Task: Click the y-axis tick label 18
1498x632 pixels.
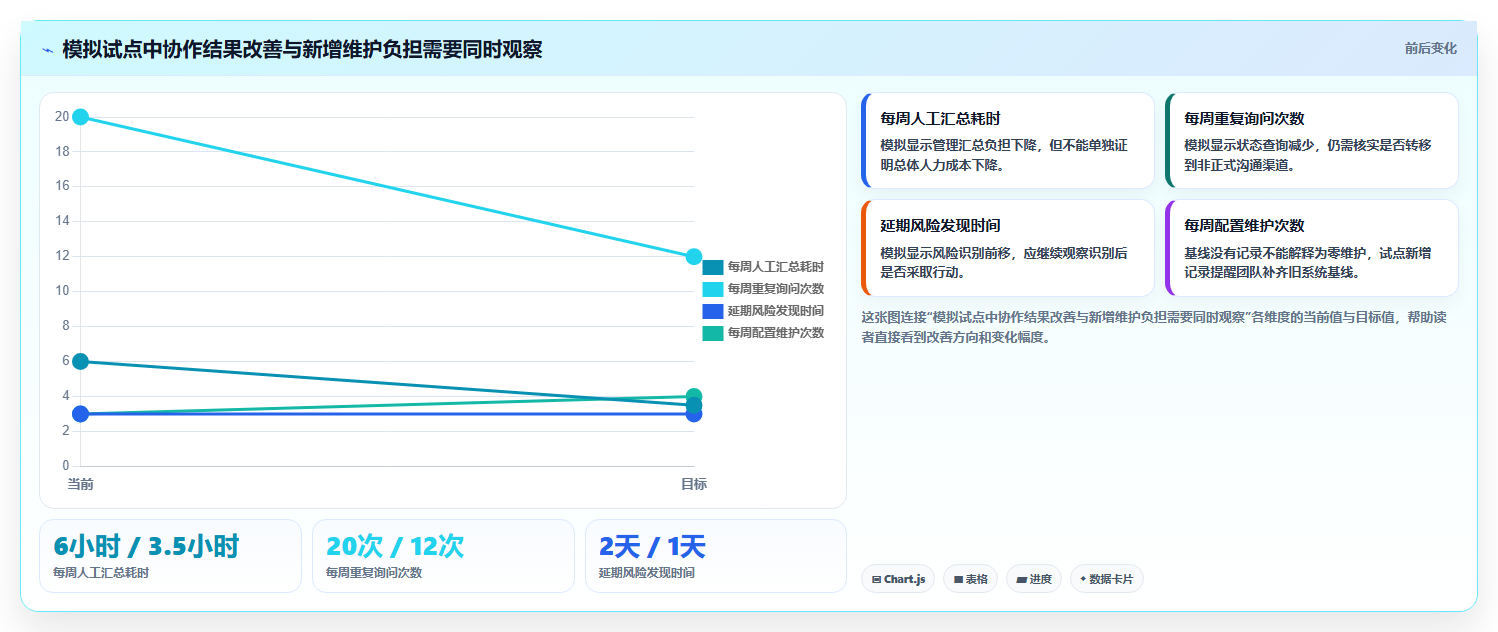Action: 62,152
